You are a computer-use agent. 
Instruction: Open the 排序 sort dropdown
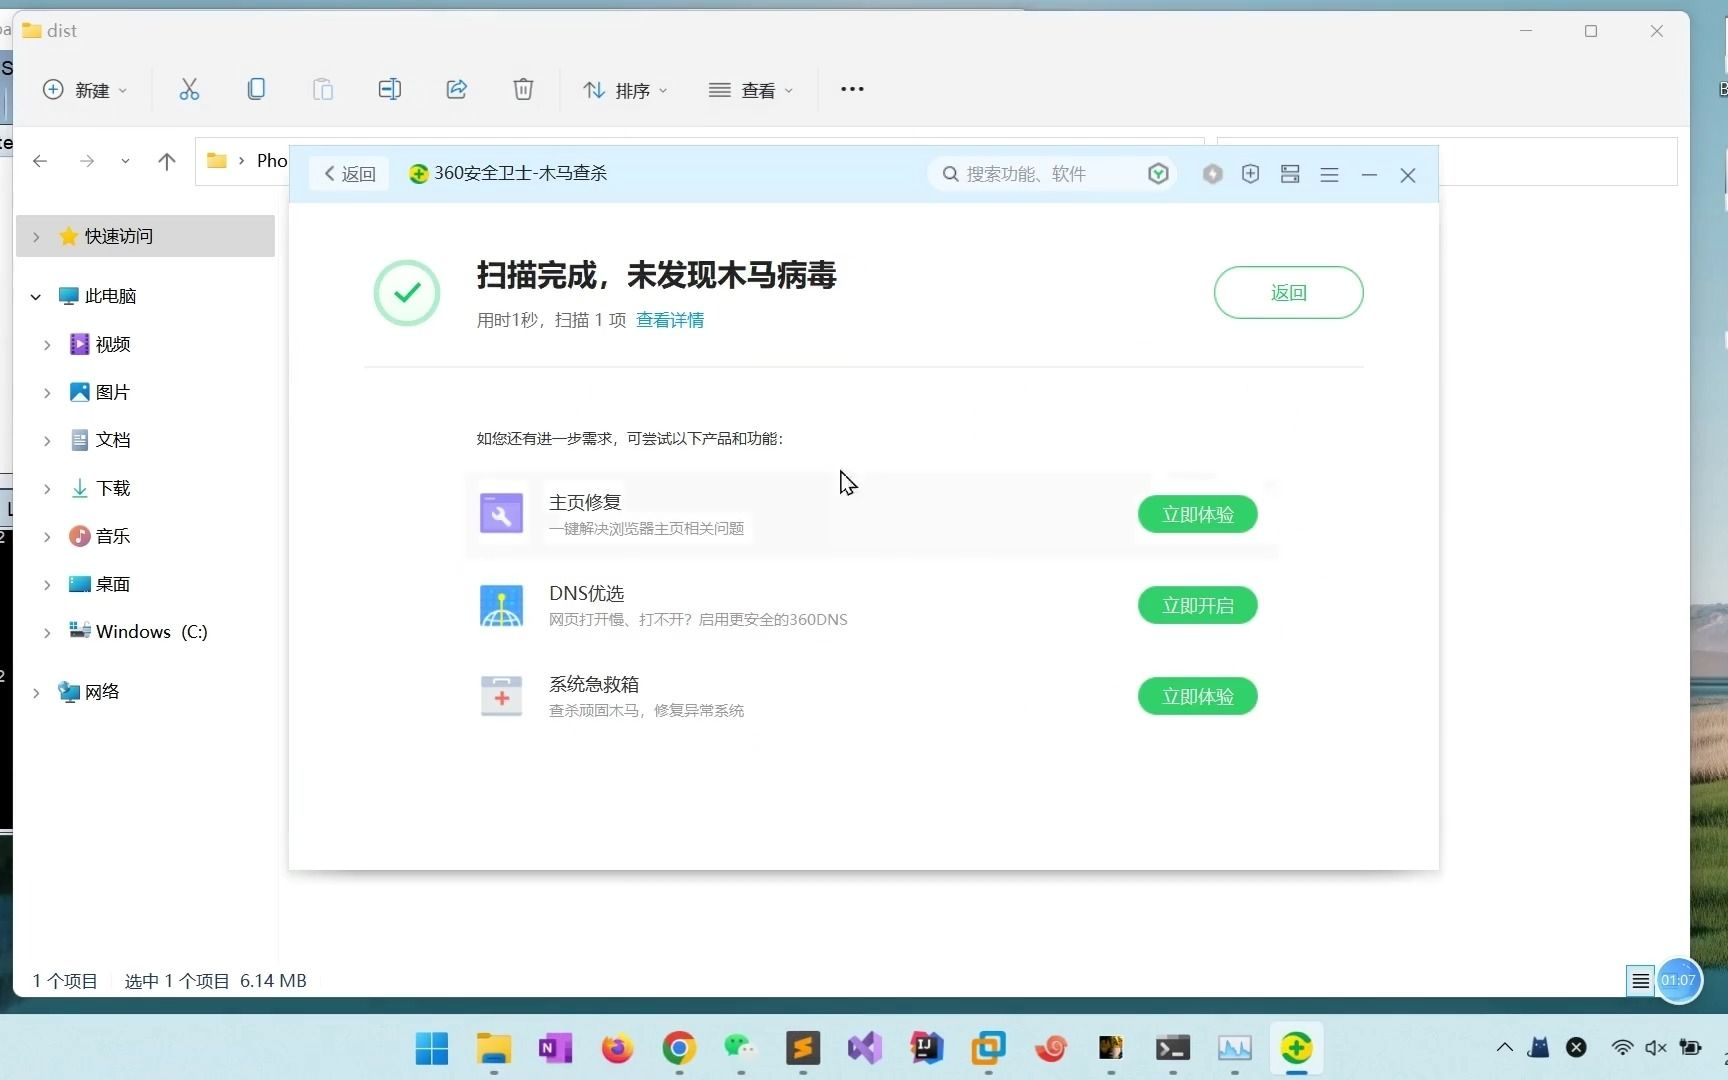pyautogui.click(x=625, y=90)
